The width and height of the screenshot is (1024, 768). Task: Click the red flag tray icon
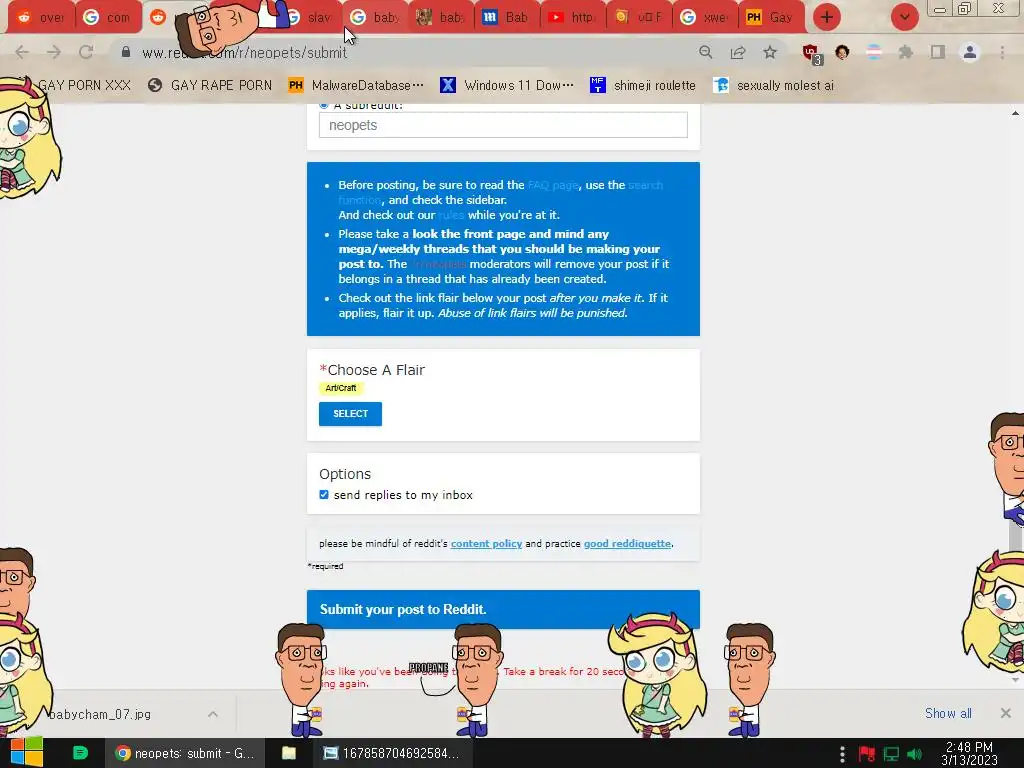click(x=867, y=754)
